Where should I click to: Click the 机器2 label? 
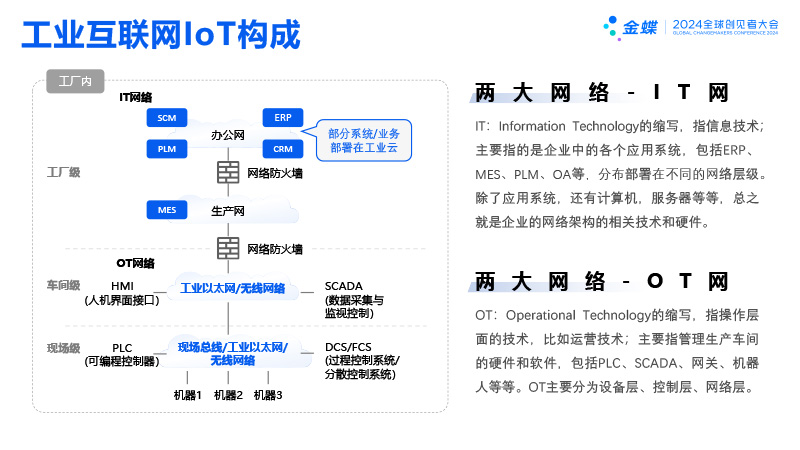(228, 395)
